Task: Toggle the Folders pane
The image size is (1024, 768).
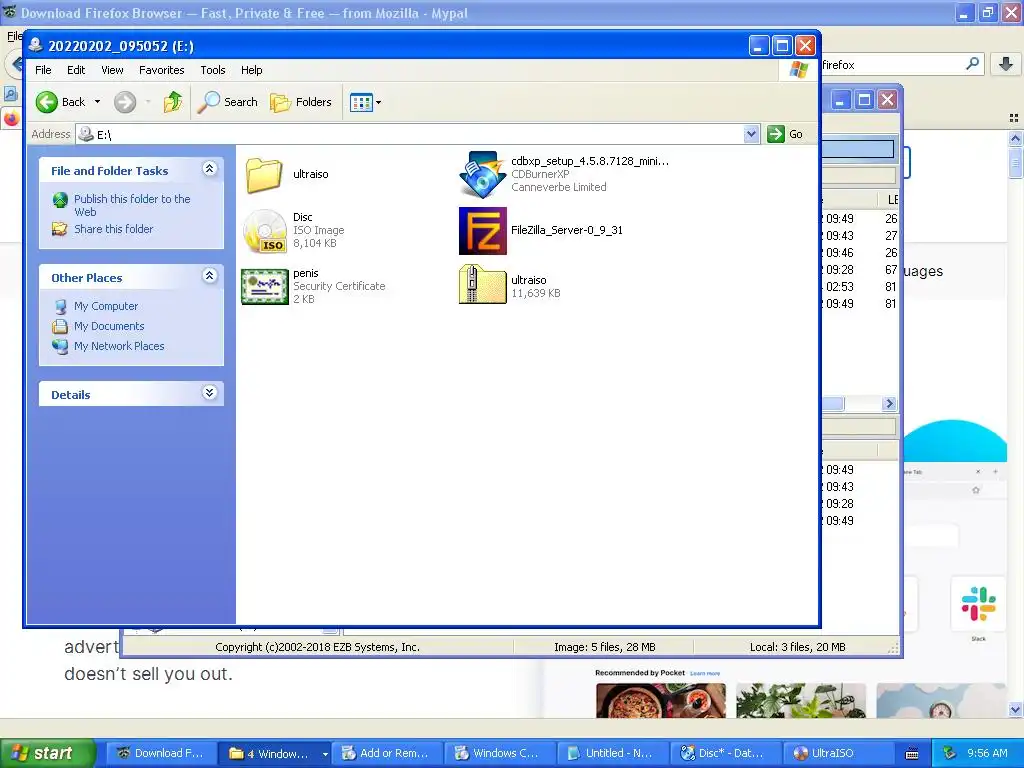Action: [x=301, y=102]
